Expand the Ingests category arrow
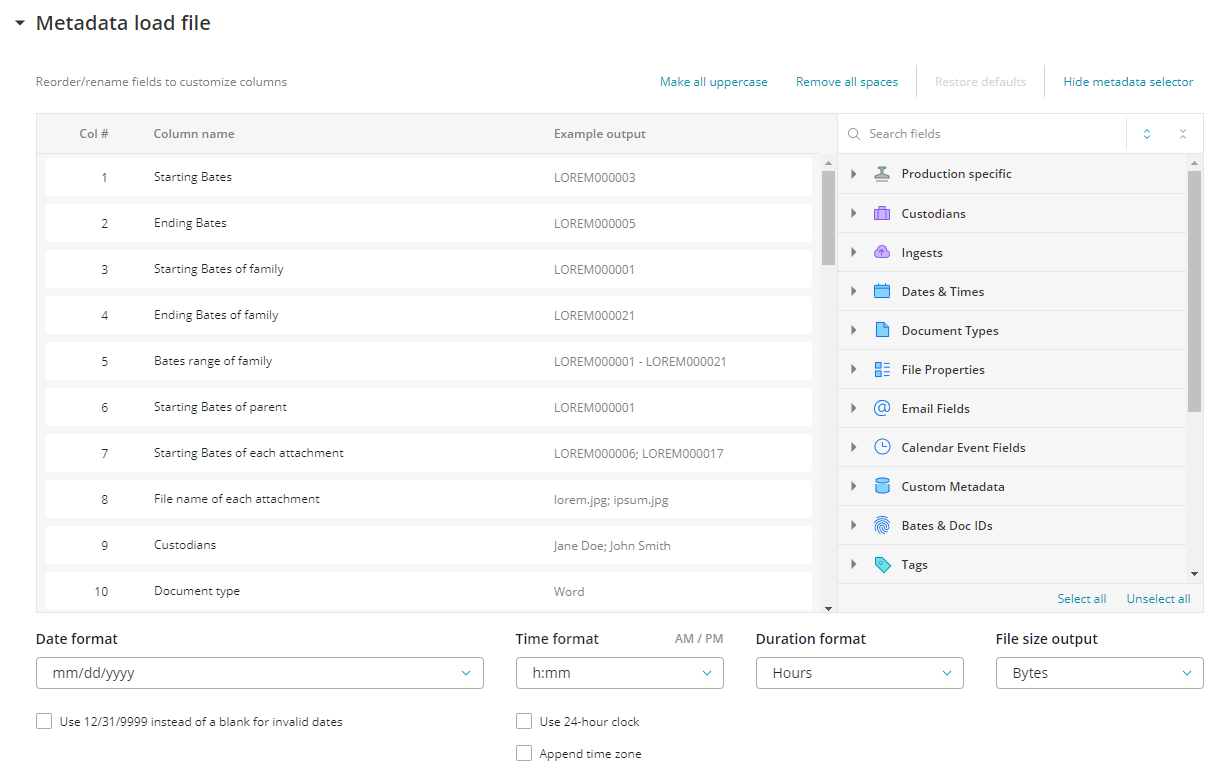The width and height of the screenshot is (1223, 783). [853, 252]
